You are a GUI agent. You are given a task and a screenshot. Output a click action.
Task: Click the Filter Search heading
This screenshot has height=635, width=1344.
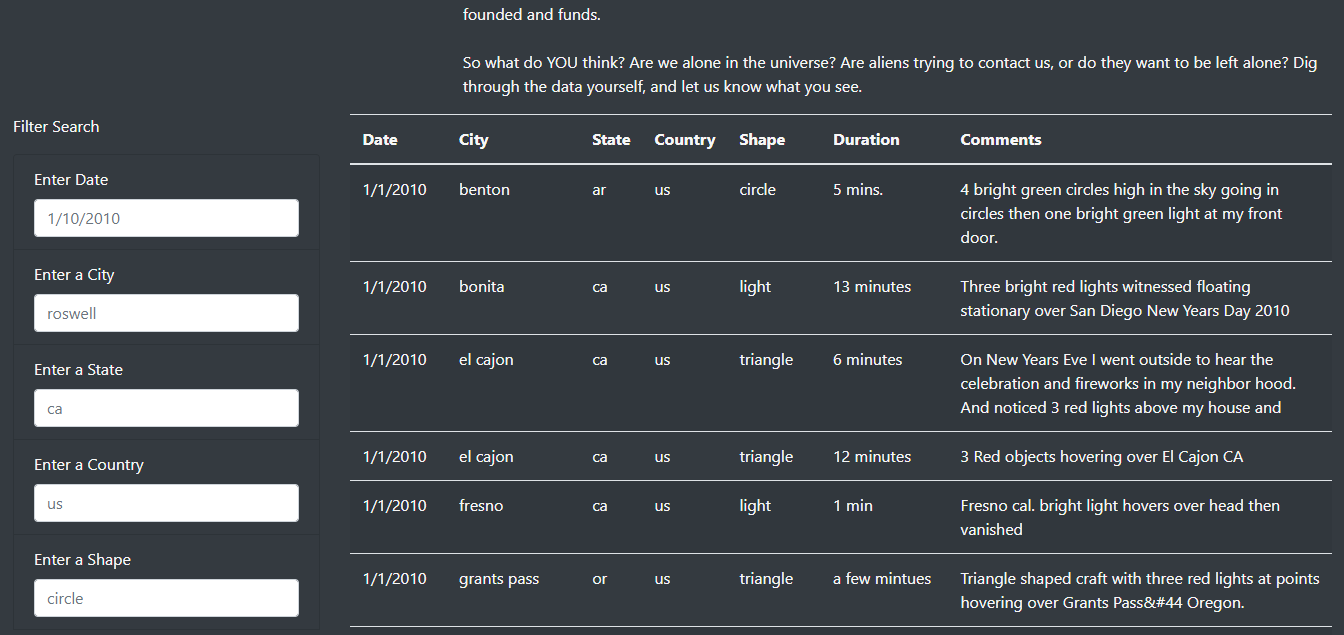coord(55,126)
